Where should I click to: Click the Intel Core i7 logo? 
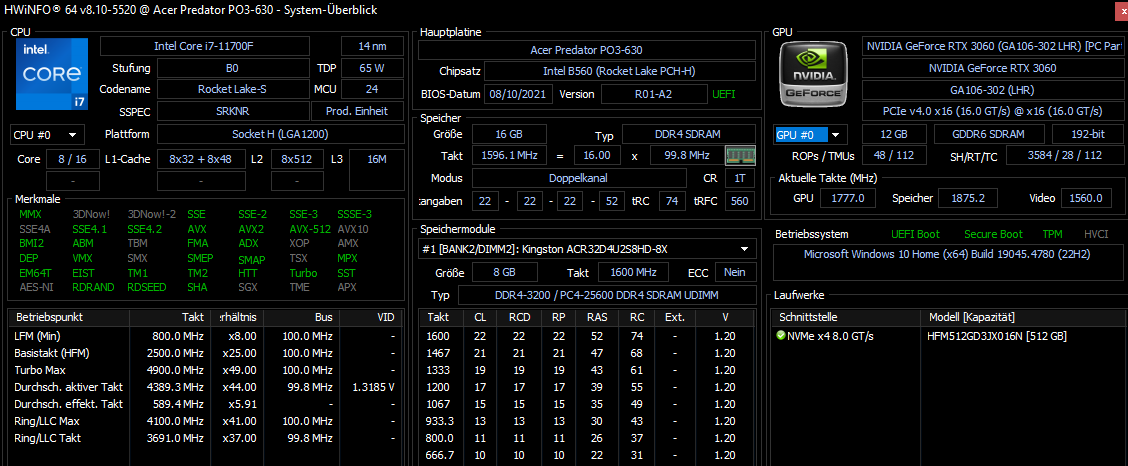click(52, 74)
